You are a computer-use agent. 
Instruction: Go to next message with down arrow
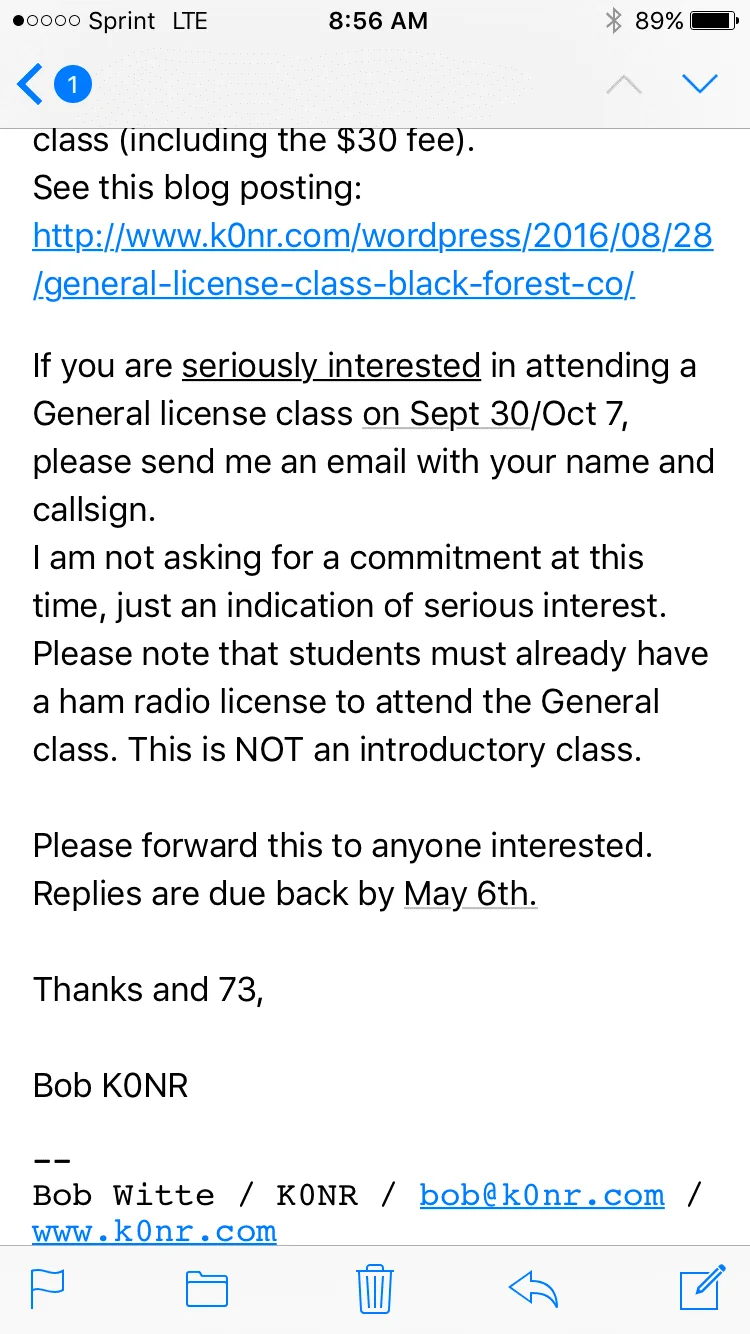[700, 84]
